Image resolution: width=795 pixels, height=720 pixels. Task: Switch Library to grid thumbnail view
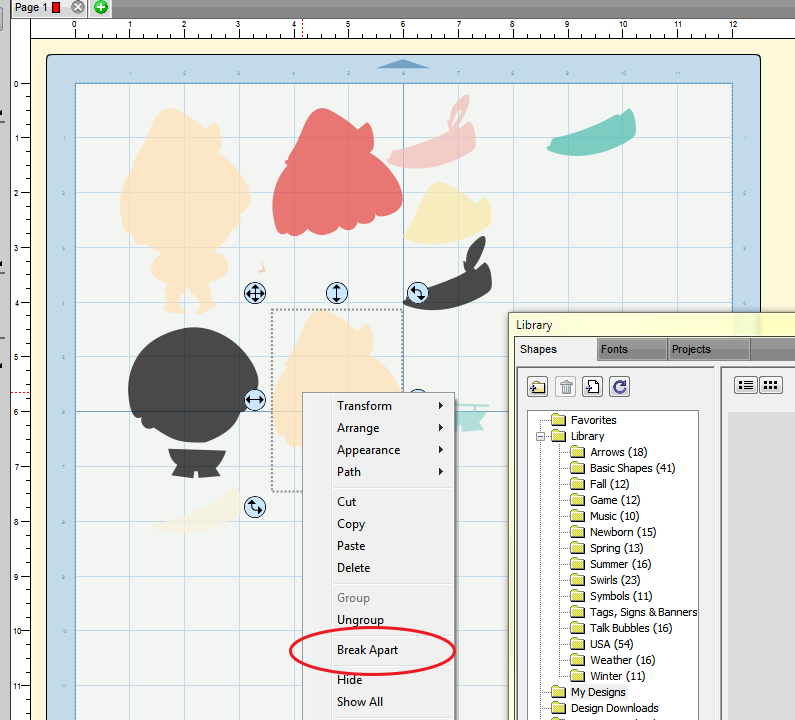tap(771, 385)
